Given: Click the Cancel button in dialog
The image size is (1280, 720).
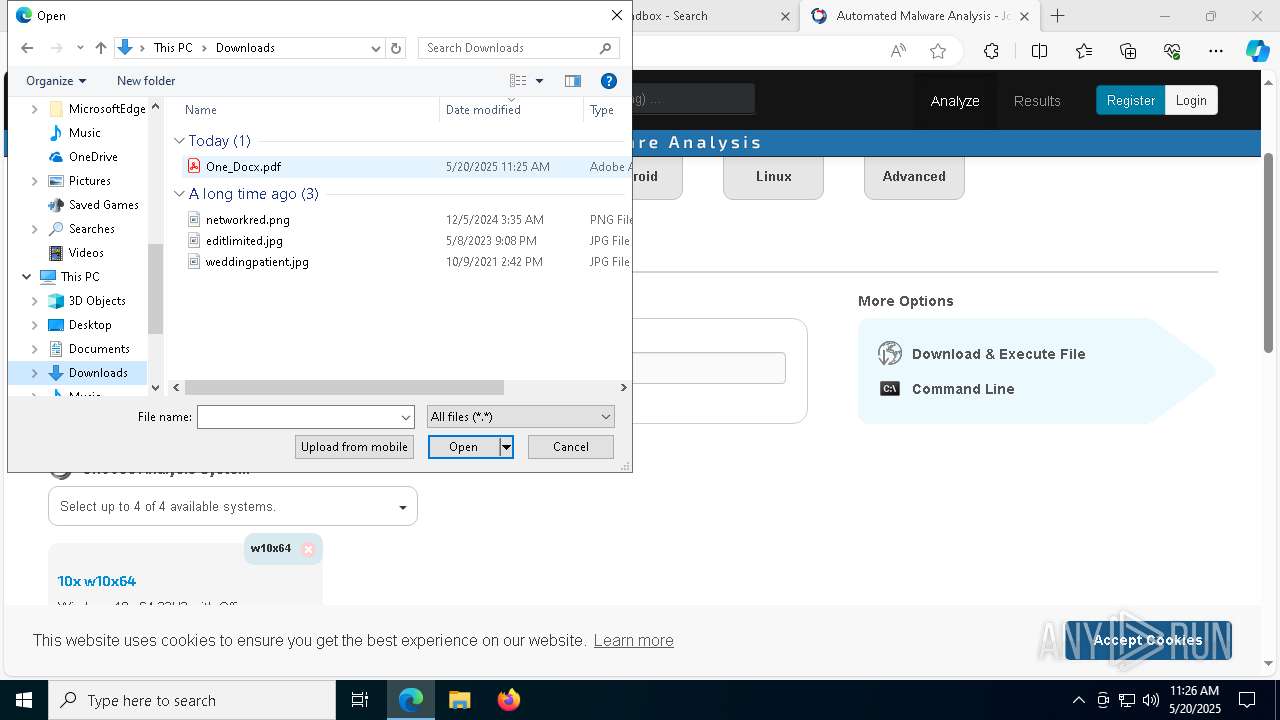Looking at the screenshot, I should tap(571, 447).
